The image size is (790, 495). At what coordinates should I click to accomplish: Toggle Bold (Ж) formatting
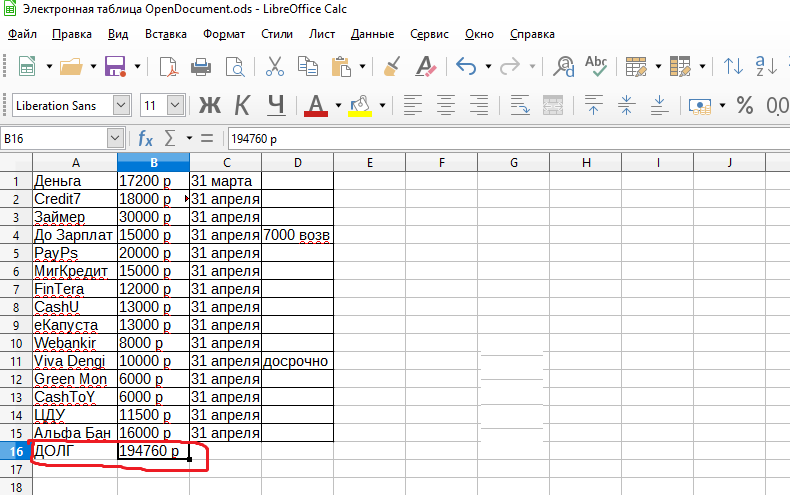click(210, 106)
